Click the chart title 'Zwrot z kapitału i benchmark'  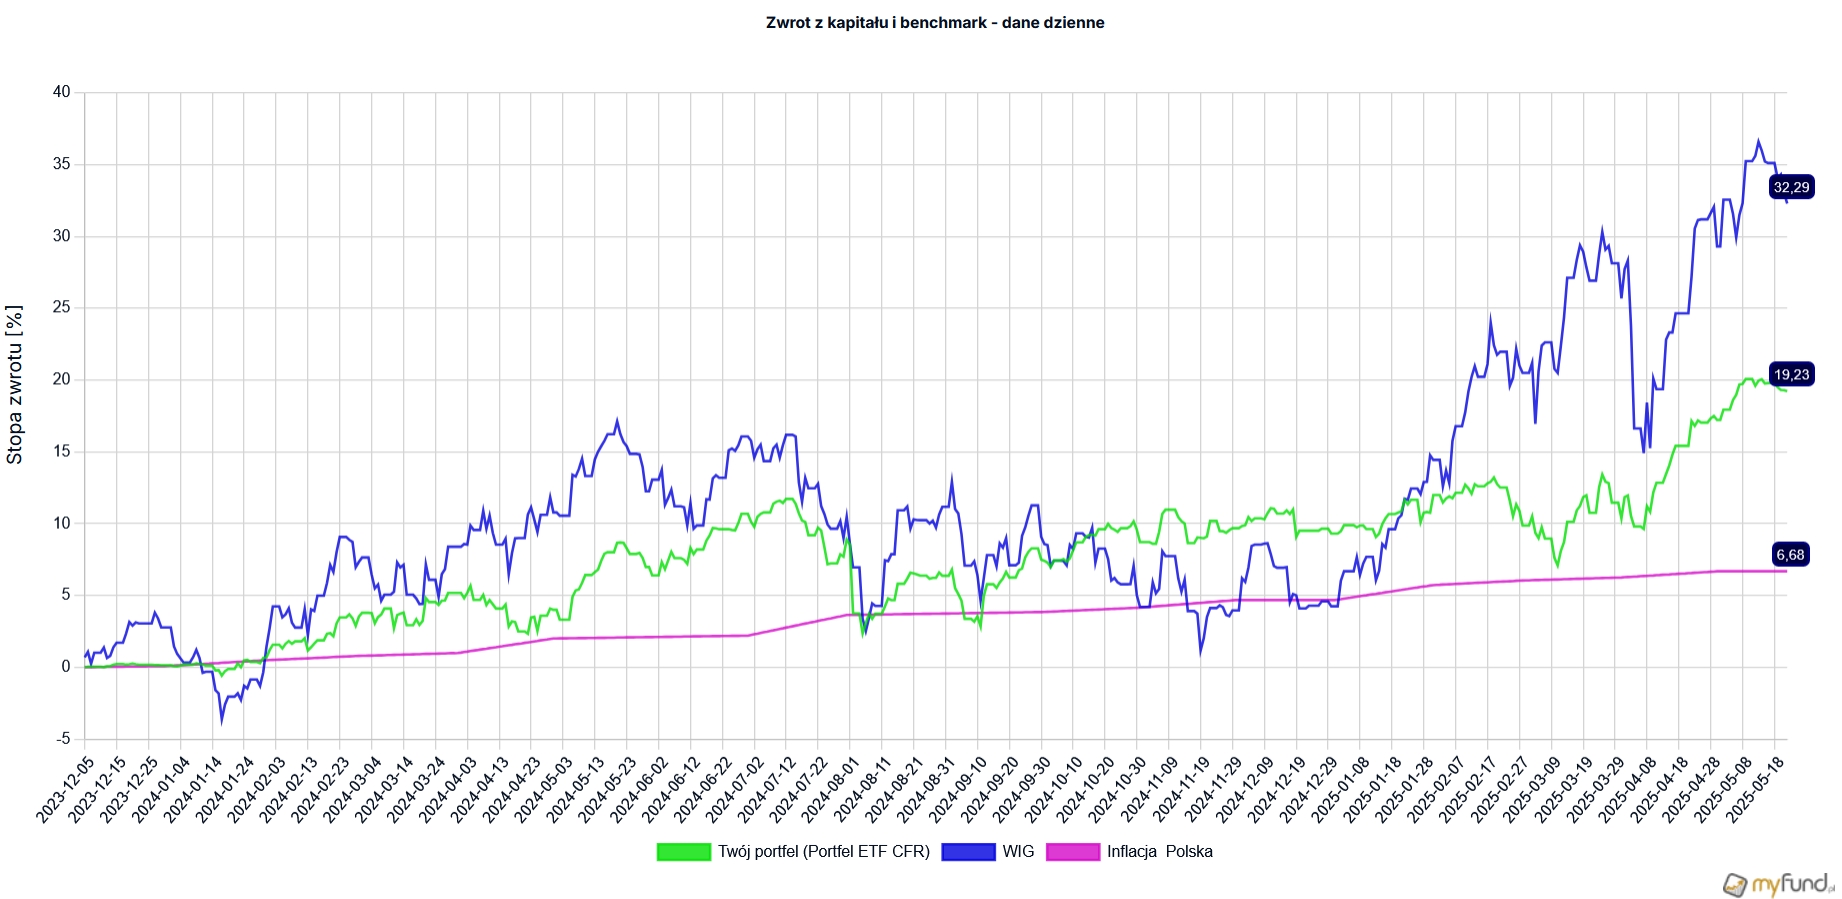coord(935,23)
